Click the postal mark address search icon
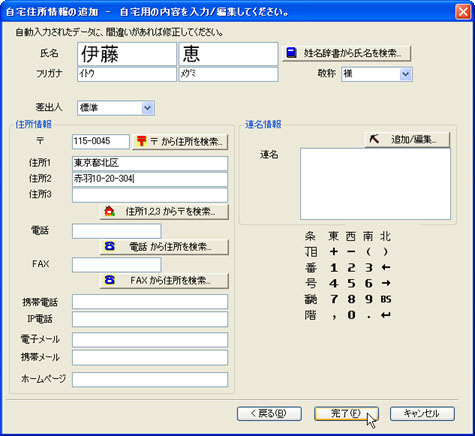The width and height of the screenshot is (475, 436). (142, 142)
